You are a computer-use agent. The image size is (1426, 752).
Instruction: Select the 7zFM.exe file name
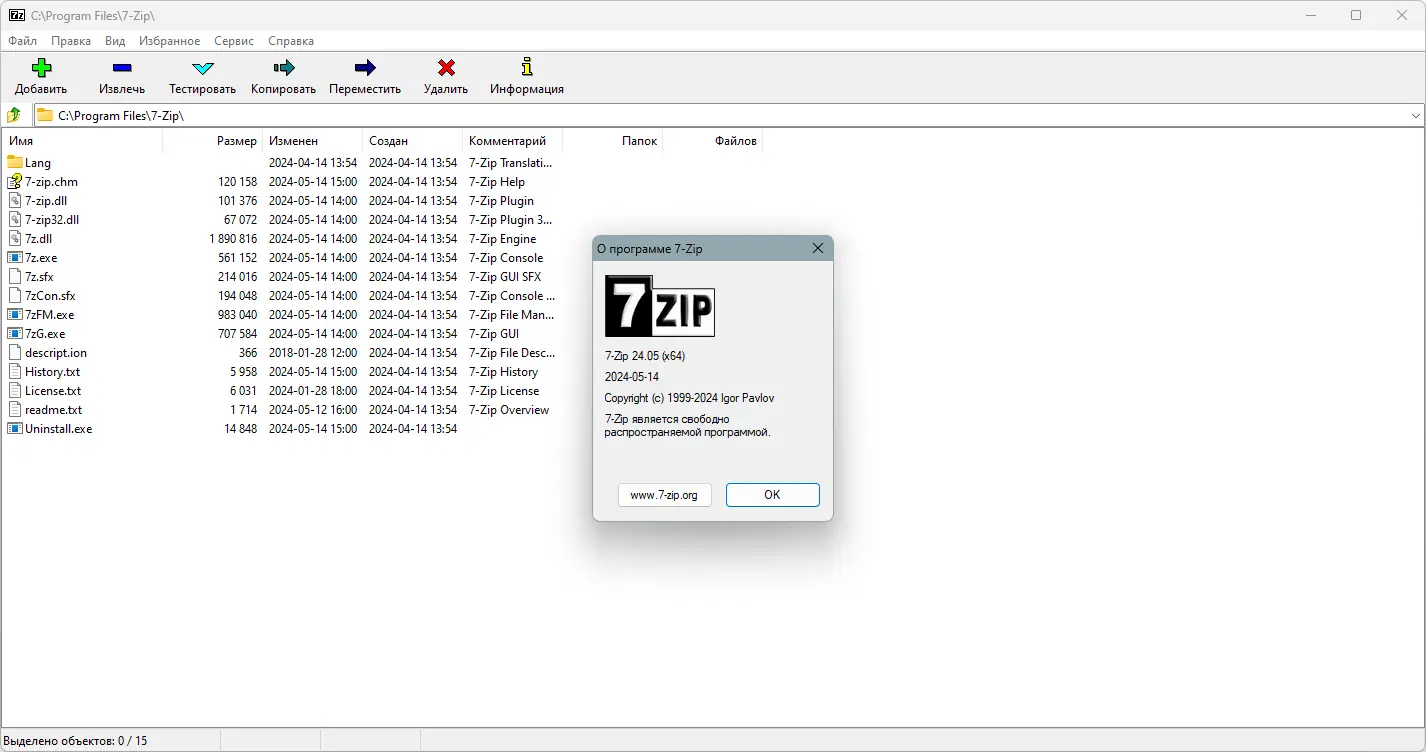(50, 315)
